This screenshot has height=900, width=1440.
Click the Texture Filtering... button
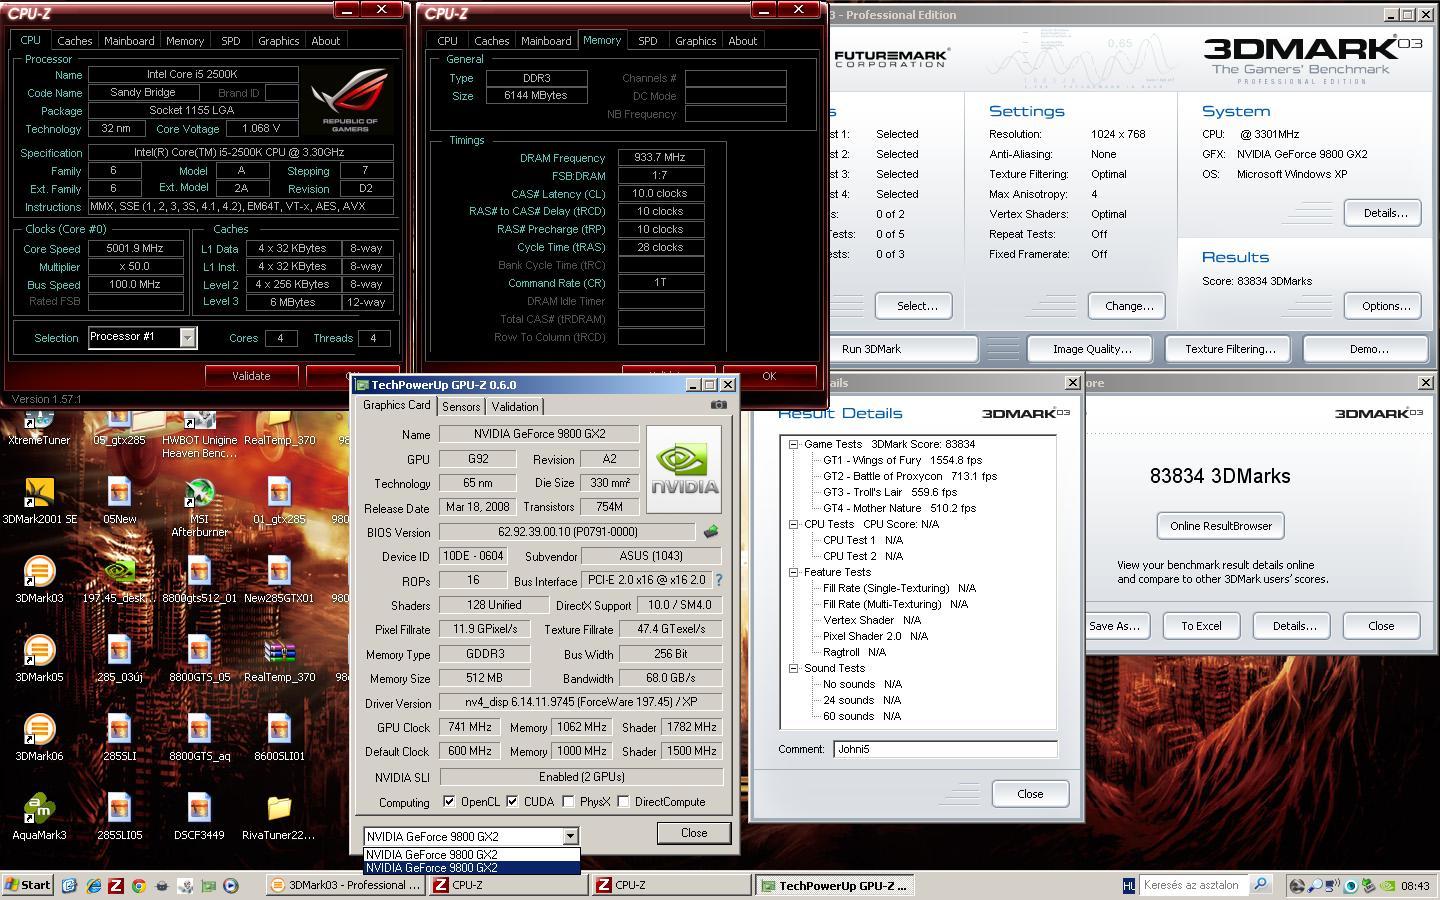coord(1230,349)
